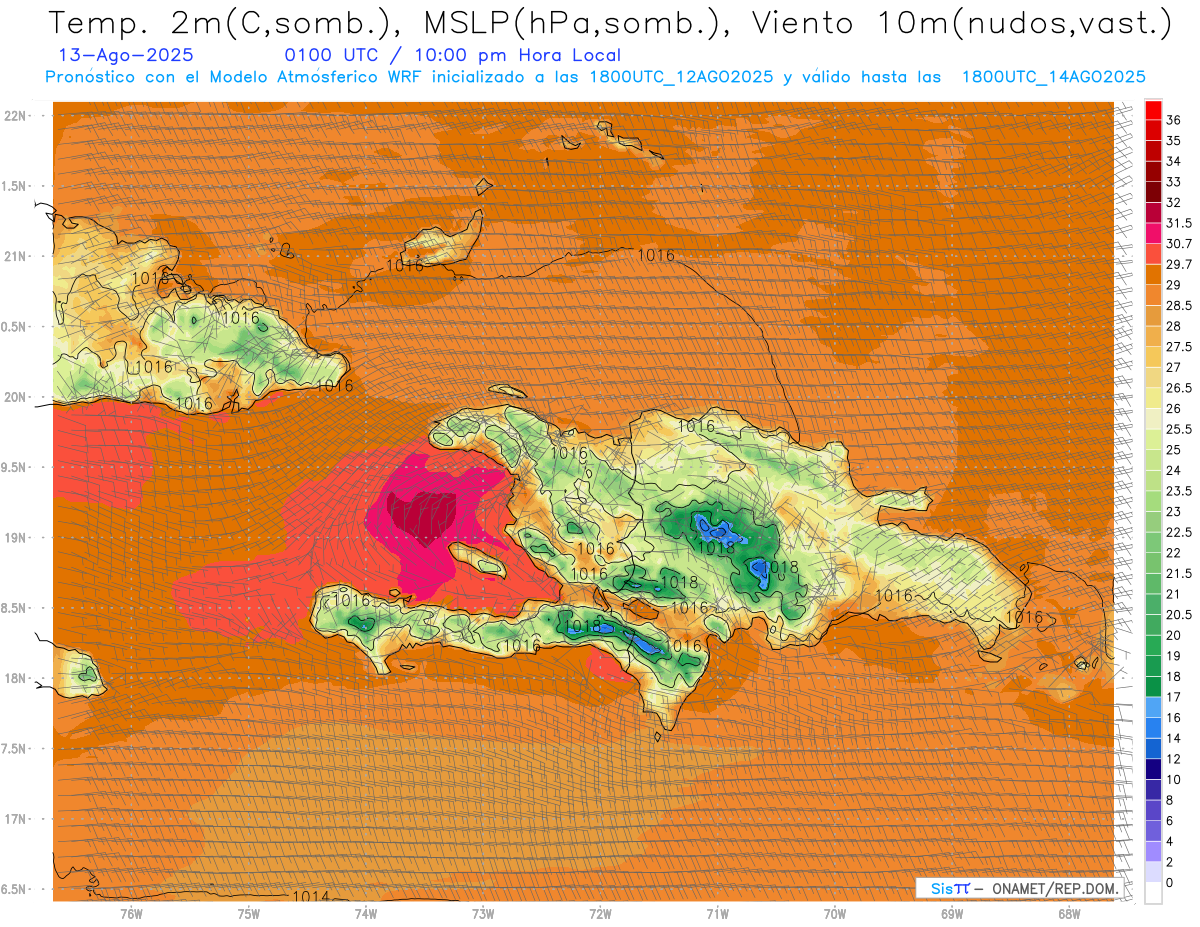Click the "69W" longitude axis label
Image resolution: width=1200 pixels, height=927 pixels.
tap(952, 913)
